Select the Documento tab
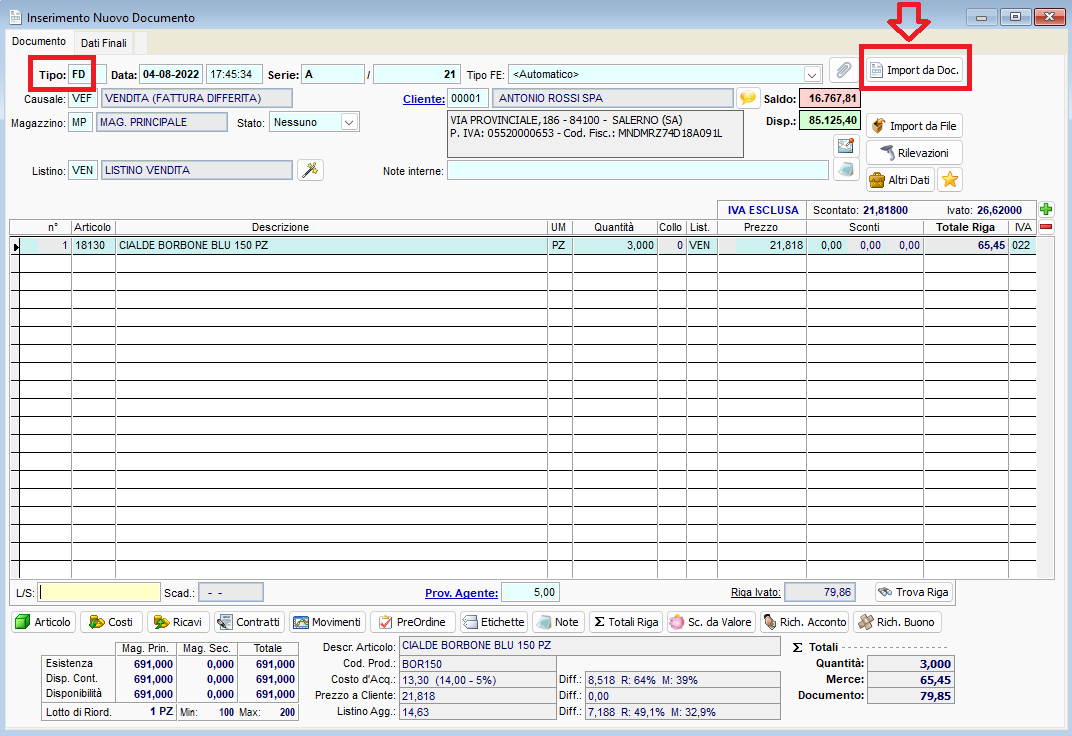1072x736 pixels. click(39, 42)
